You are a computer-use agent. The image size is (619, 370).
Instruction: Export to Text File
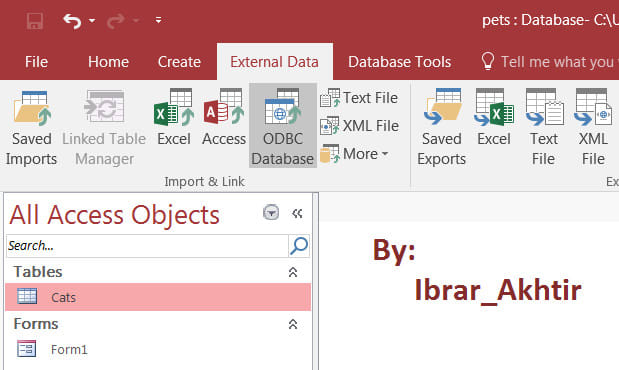point(544,127)
